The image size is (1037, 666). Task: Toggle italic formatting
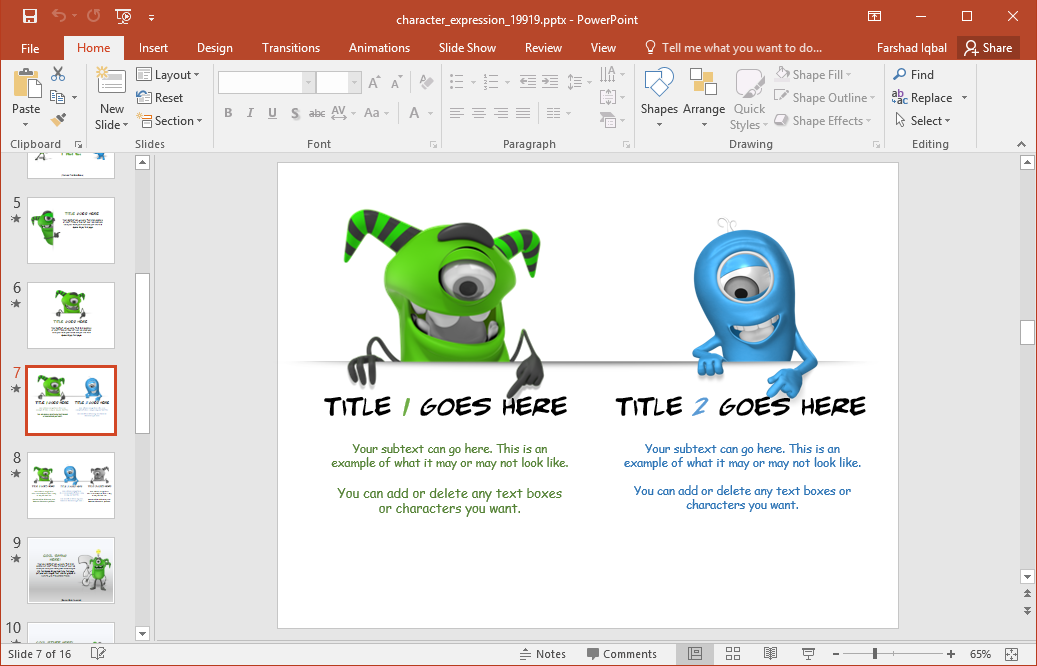(249, 113)
